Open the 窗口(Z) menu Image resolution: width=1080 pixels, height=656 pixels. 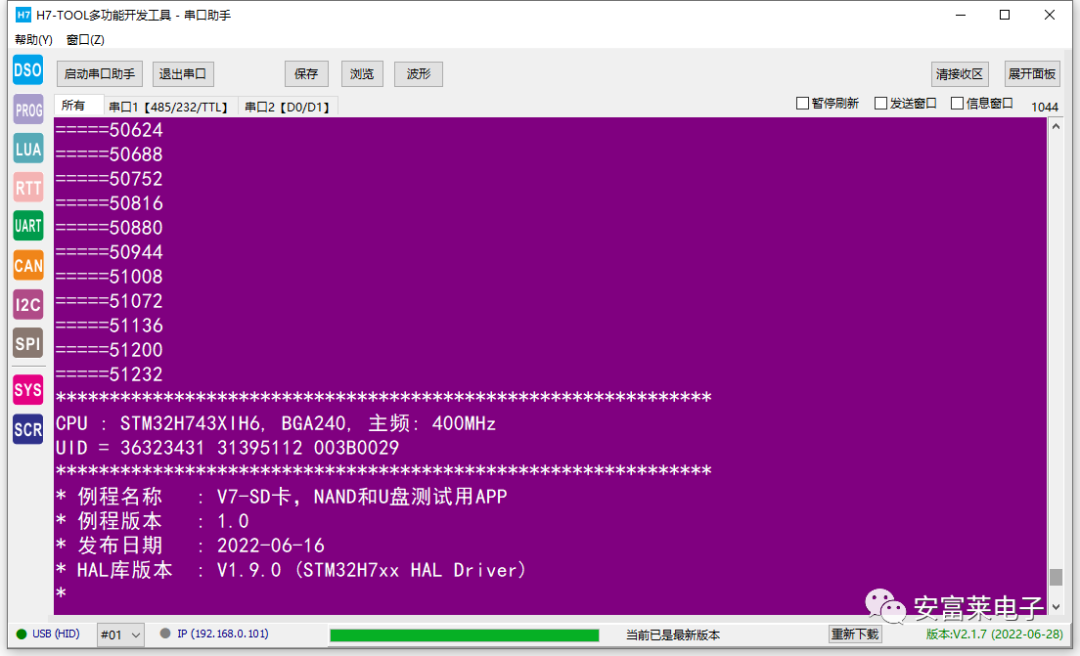[x=85, y=40]
